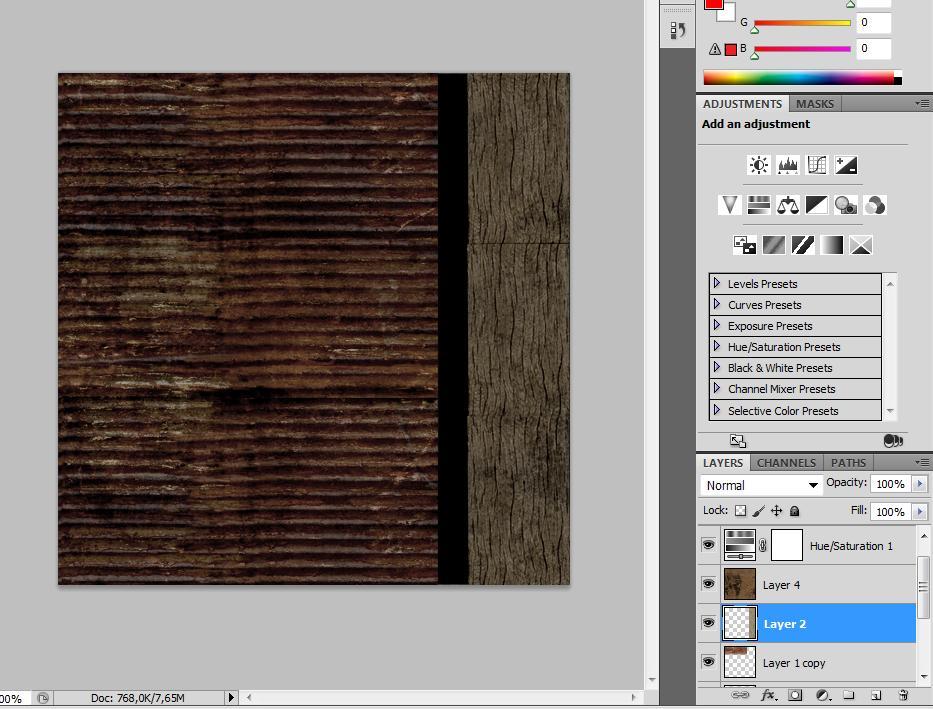Viewport: 933px width, 709px height.
Task: Add an Invert adjustment
Action: point(744,245)
